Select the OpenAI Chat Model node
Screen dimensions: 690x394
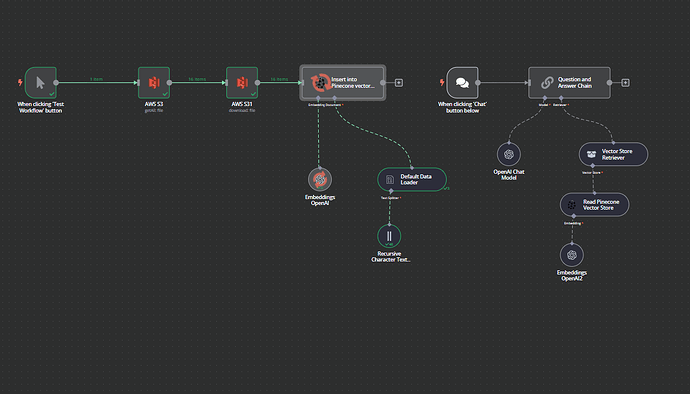pyautogui.click(x=509, y=155)
